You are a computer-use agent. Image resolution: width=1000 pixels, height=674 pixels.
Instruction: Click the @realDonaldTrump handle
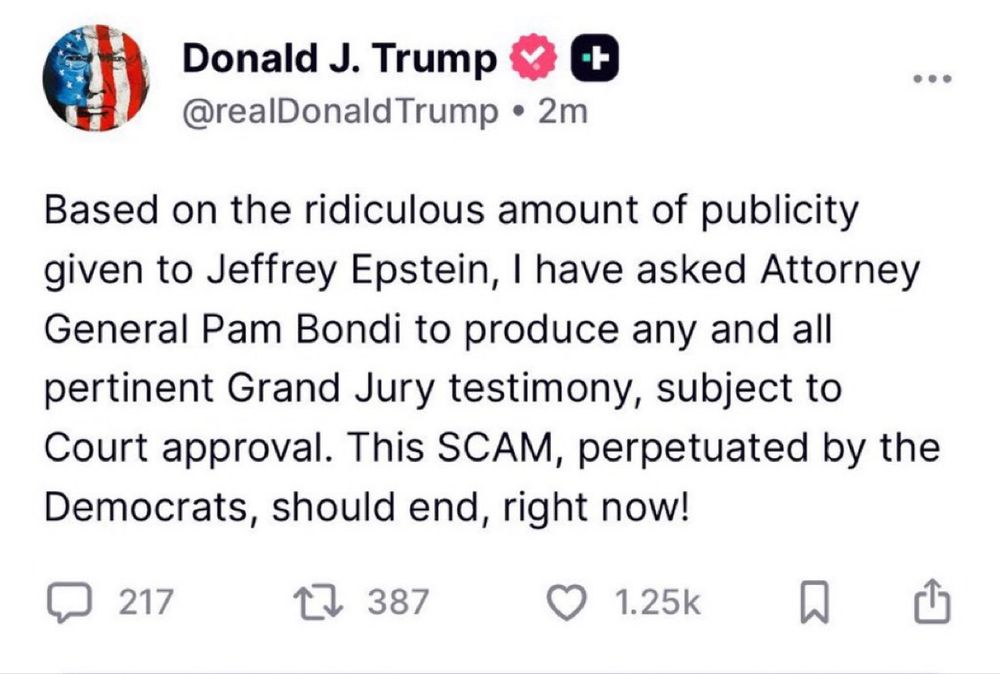pos(340,112)
